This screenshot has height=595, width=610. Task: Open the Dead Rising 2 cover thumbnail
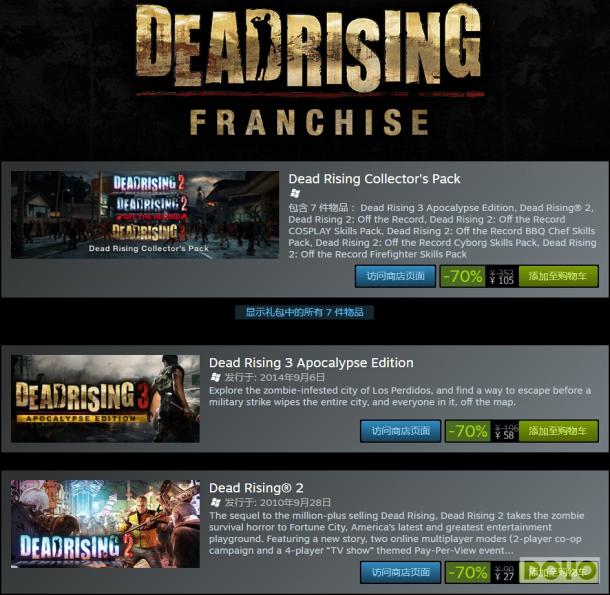pyautogui.click(x=105, y=524)
